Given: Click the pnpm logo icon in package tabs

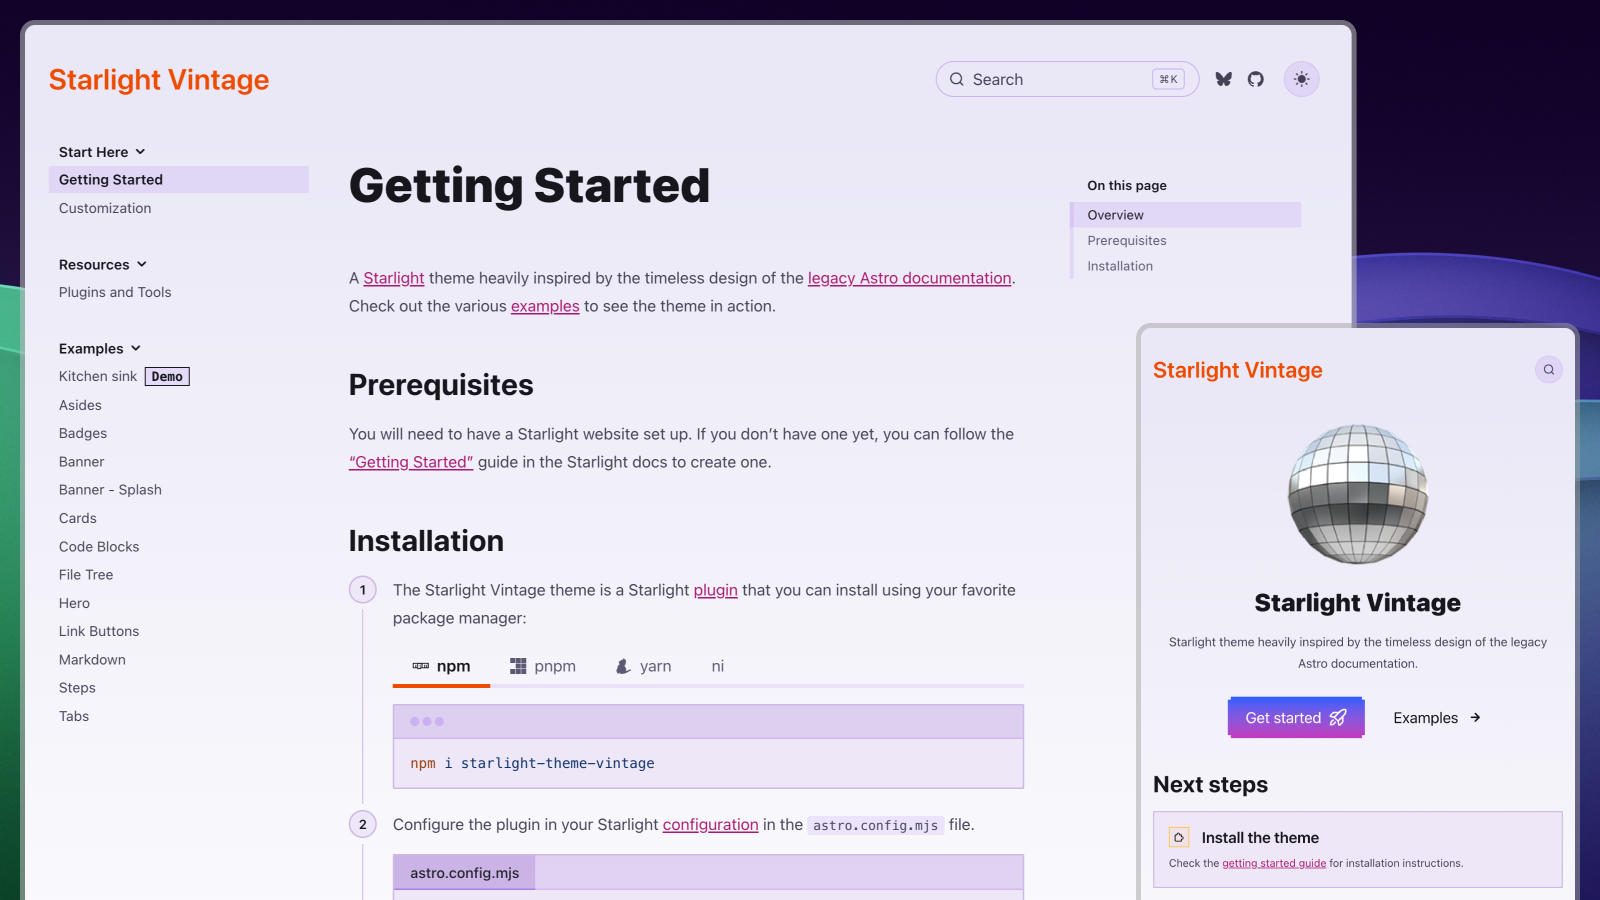Looking at the screenshot, I should coord(518,666).
